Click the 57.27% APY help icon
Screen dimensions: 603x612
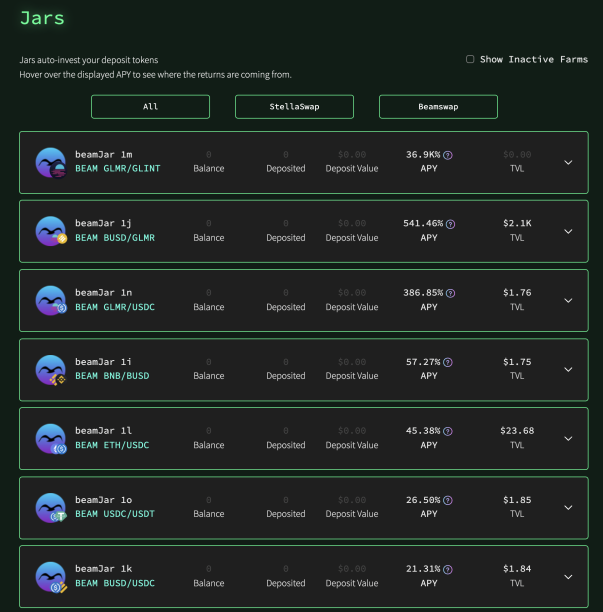pyautogui.click(x=448, y=363)
